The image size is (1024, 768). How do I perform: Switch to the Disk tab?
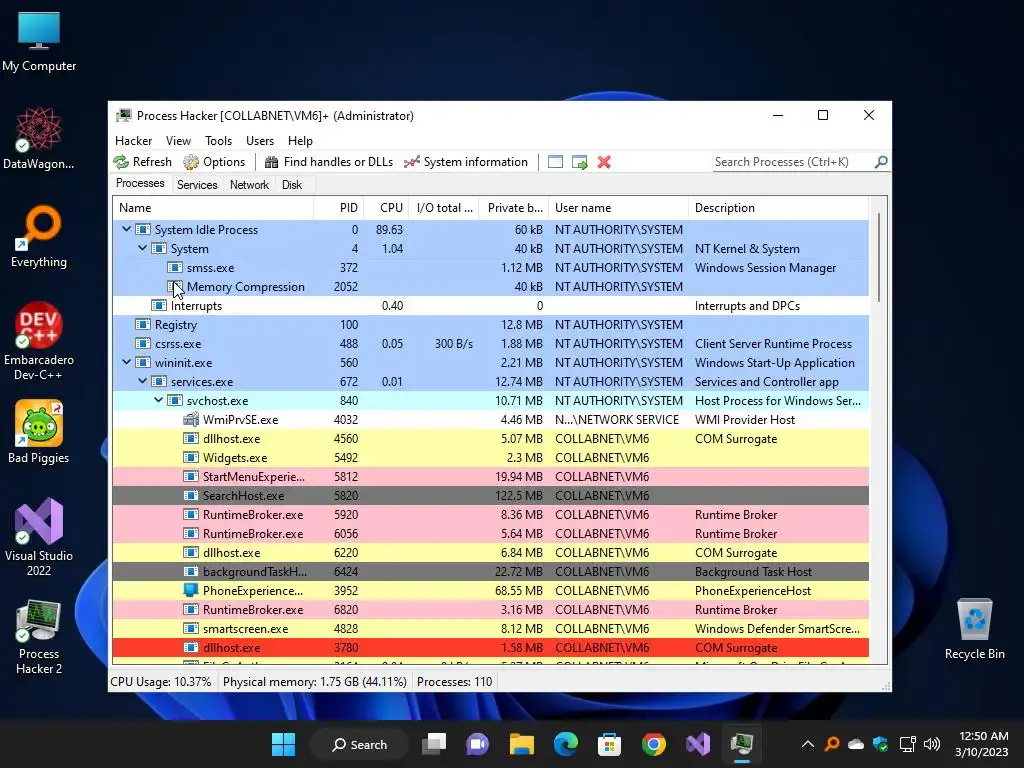point(292,185)
